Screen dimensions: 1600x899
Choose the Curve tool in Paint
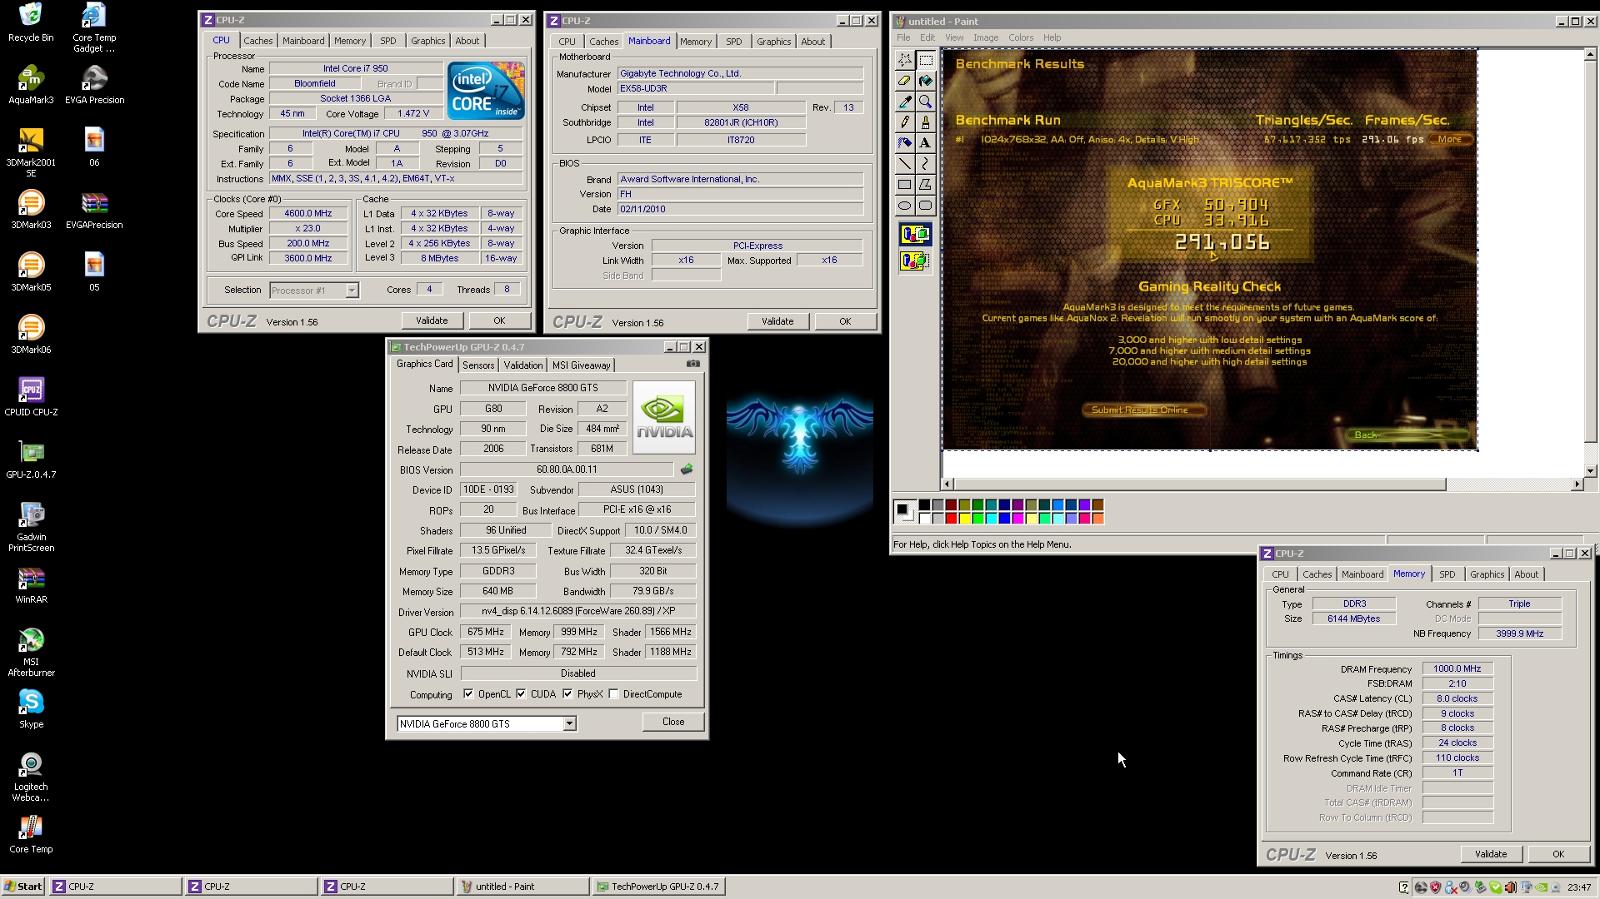pyautogui.click(x=926, y=164)
